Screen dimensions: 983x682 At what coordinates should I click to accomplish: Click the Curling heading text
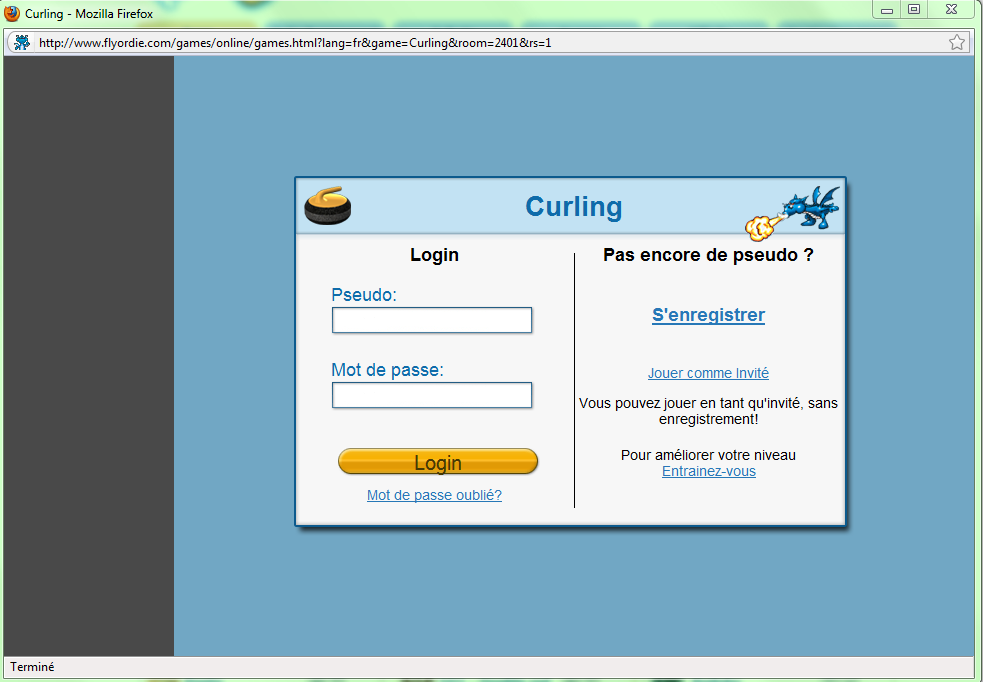[574, 206]
